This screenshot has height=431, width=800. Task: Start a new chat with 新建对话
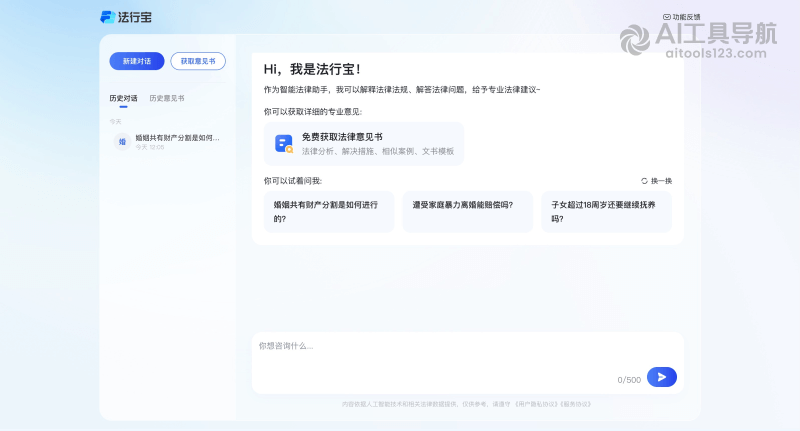[137, 61]
